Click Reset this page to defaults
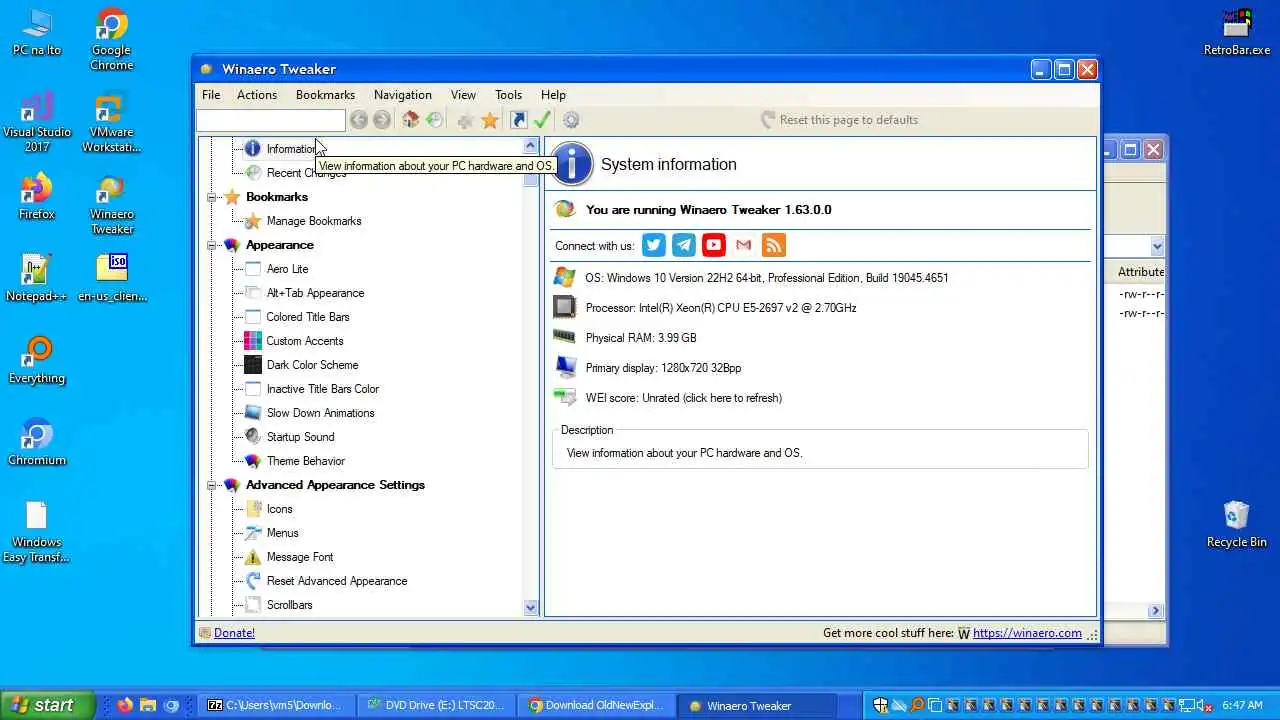Image resolution: width=1280 pixels, height=720 pixels. [x=839, y=120]
